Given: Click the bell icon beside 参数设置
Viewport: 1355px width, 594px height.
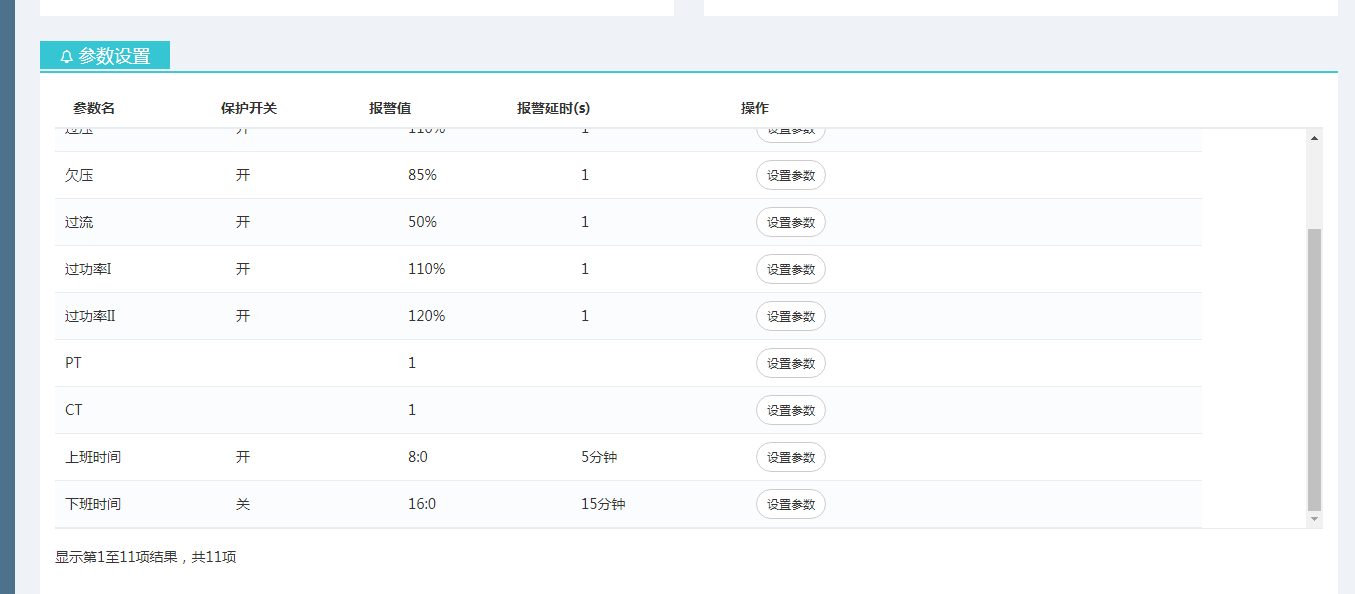Looking at the screenshot, I should pyautogui.click(x=66, y=57).
